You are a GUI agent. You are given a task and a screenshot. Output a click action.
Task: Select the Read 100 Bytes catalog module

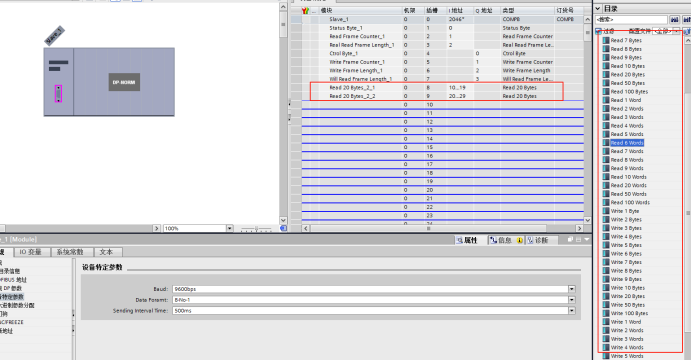[x=629, y=92]
